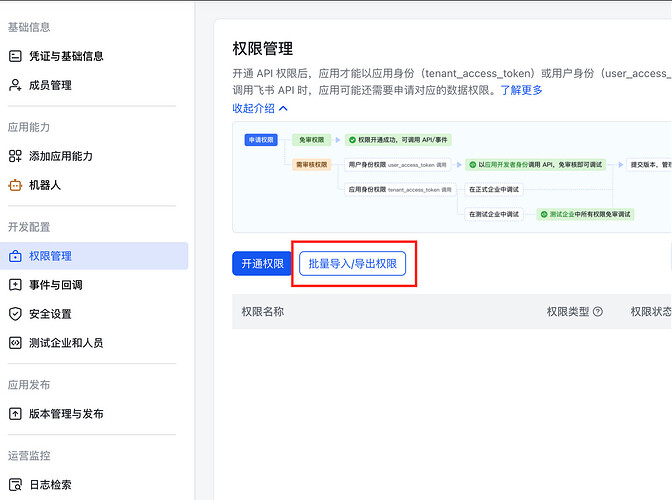The height and width of the screenshot is (500, 672).
Task: Click 批量导入/导出权限 button
Action: pyautogui.click(x=352, y=263)
